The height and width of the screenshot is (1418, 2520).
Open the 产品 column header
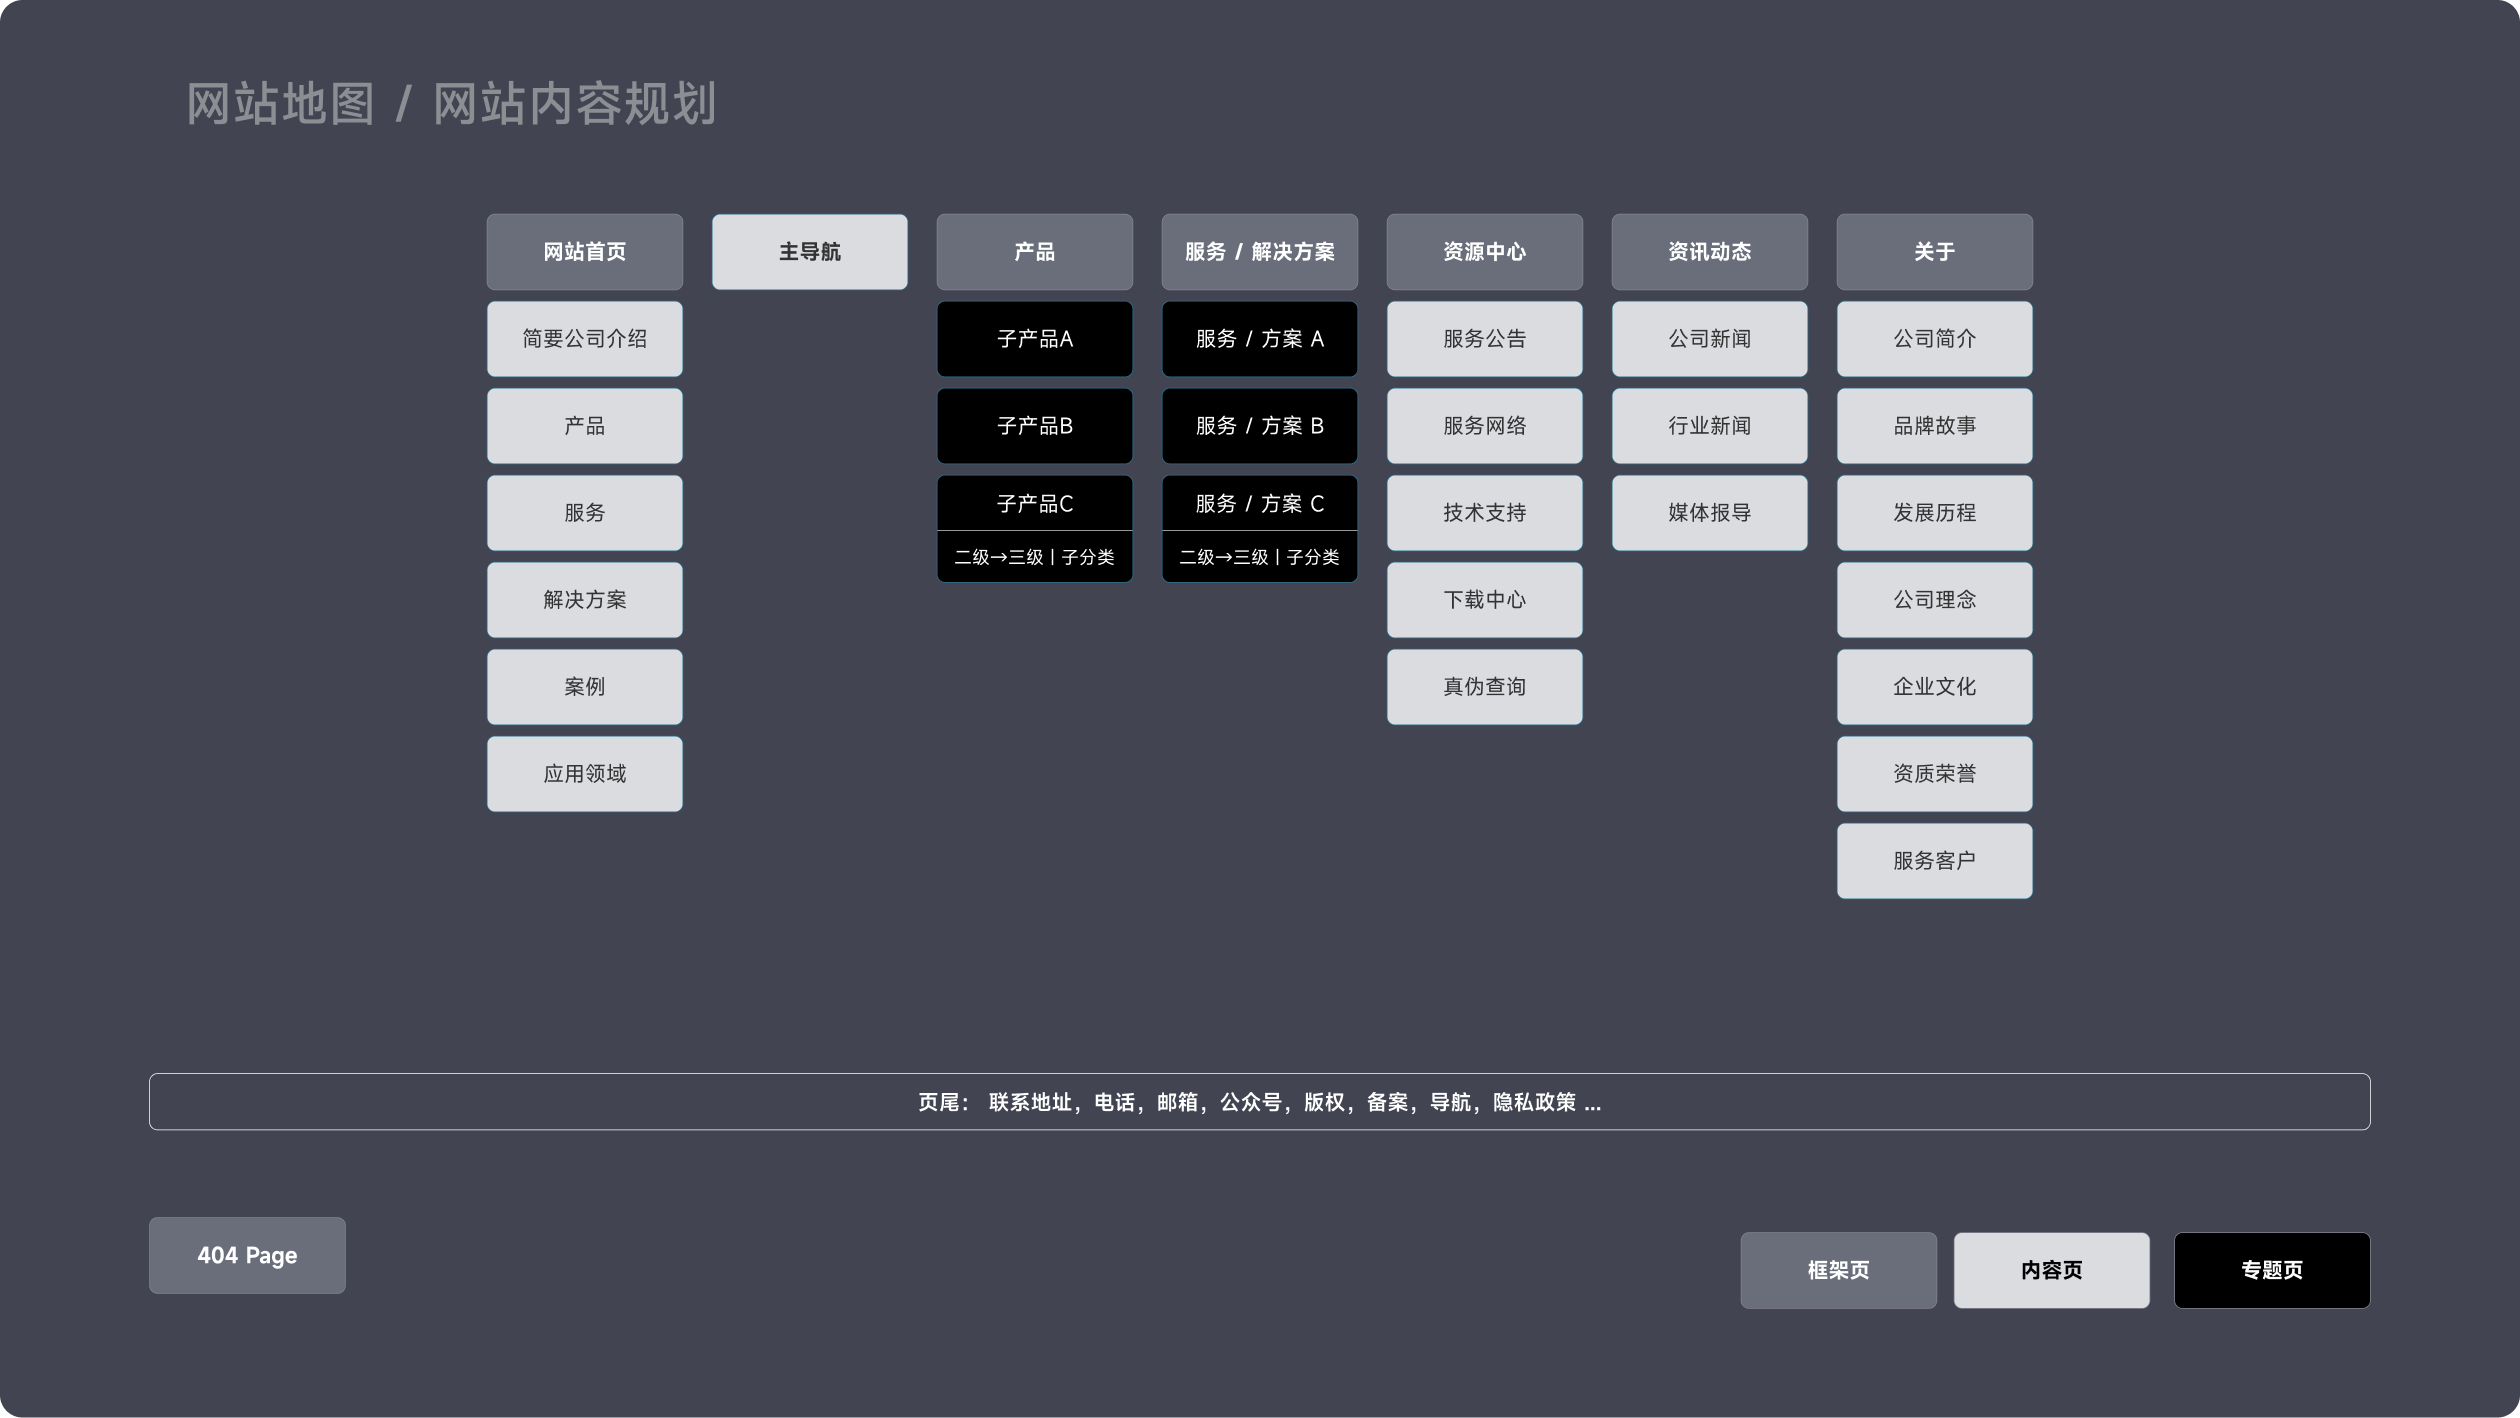coord(1034,252)
